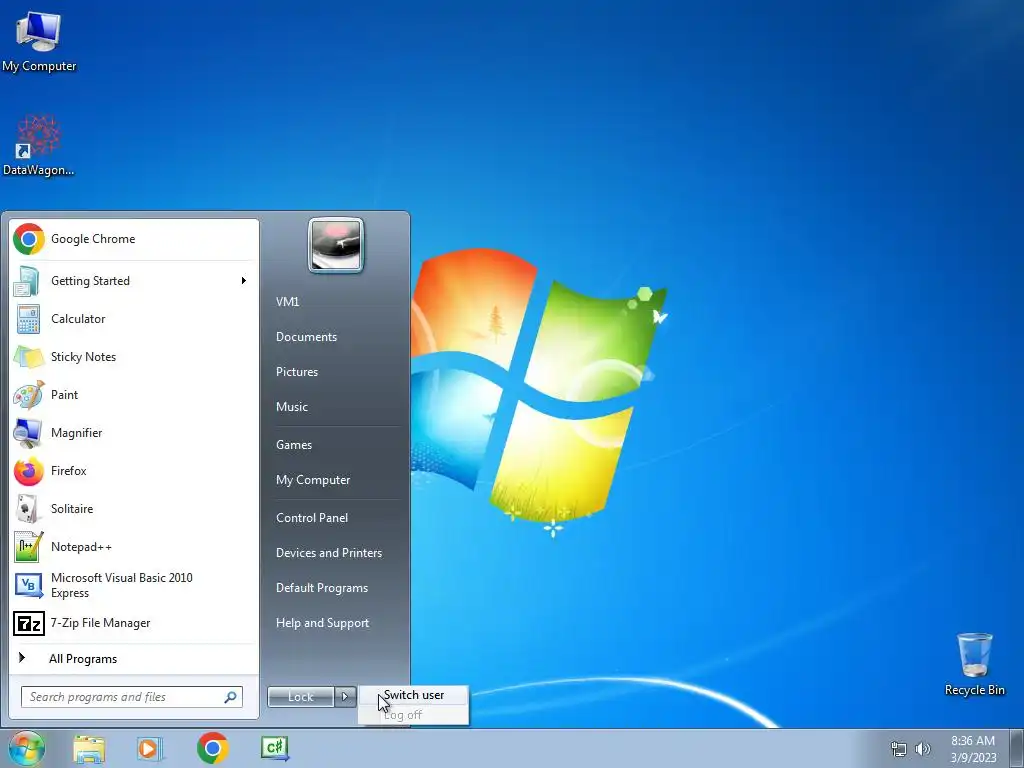The image size is (1024, 768).
Task: Choose Log off from power menu
Action: [414, 714]
